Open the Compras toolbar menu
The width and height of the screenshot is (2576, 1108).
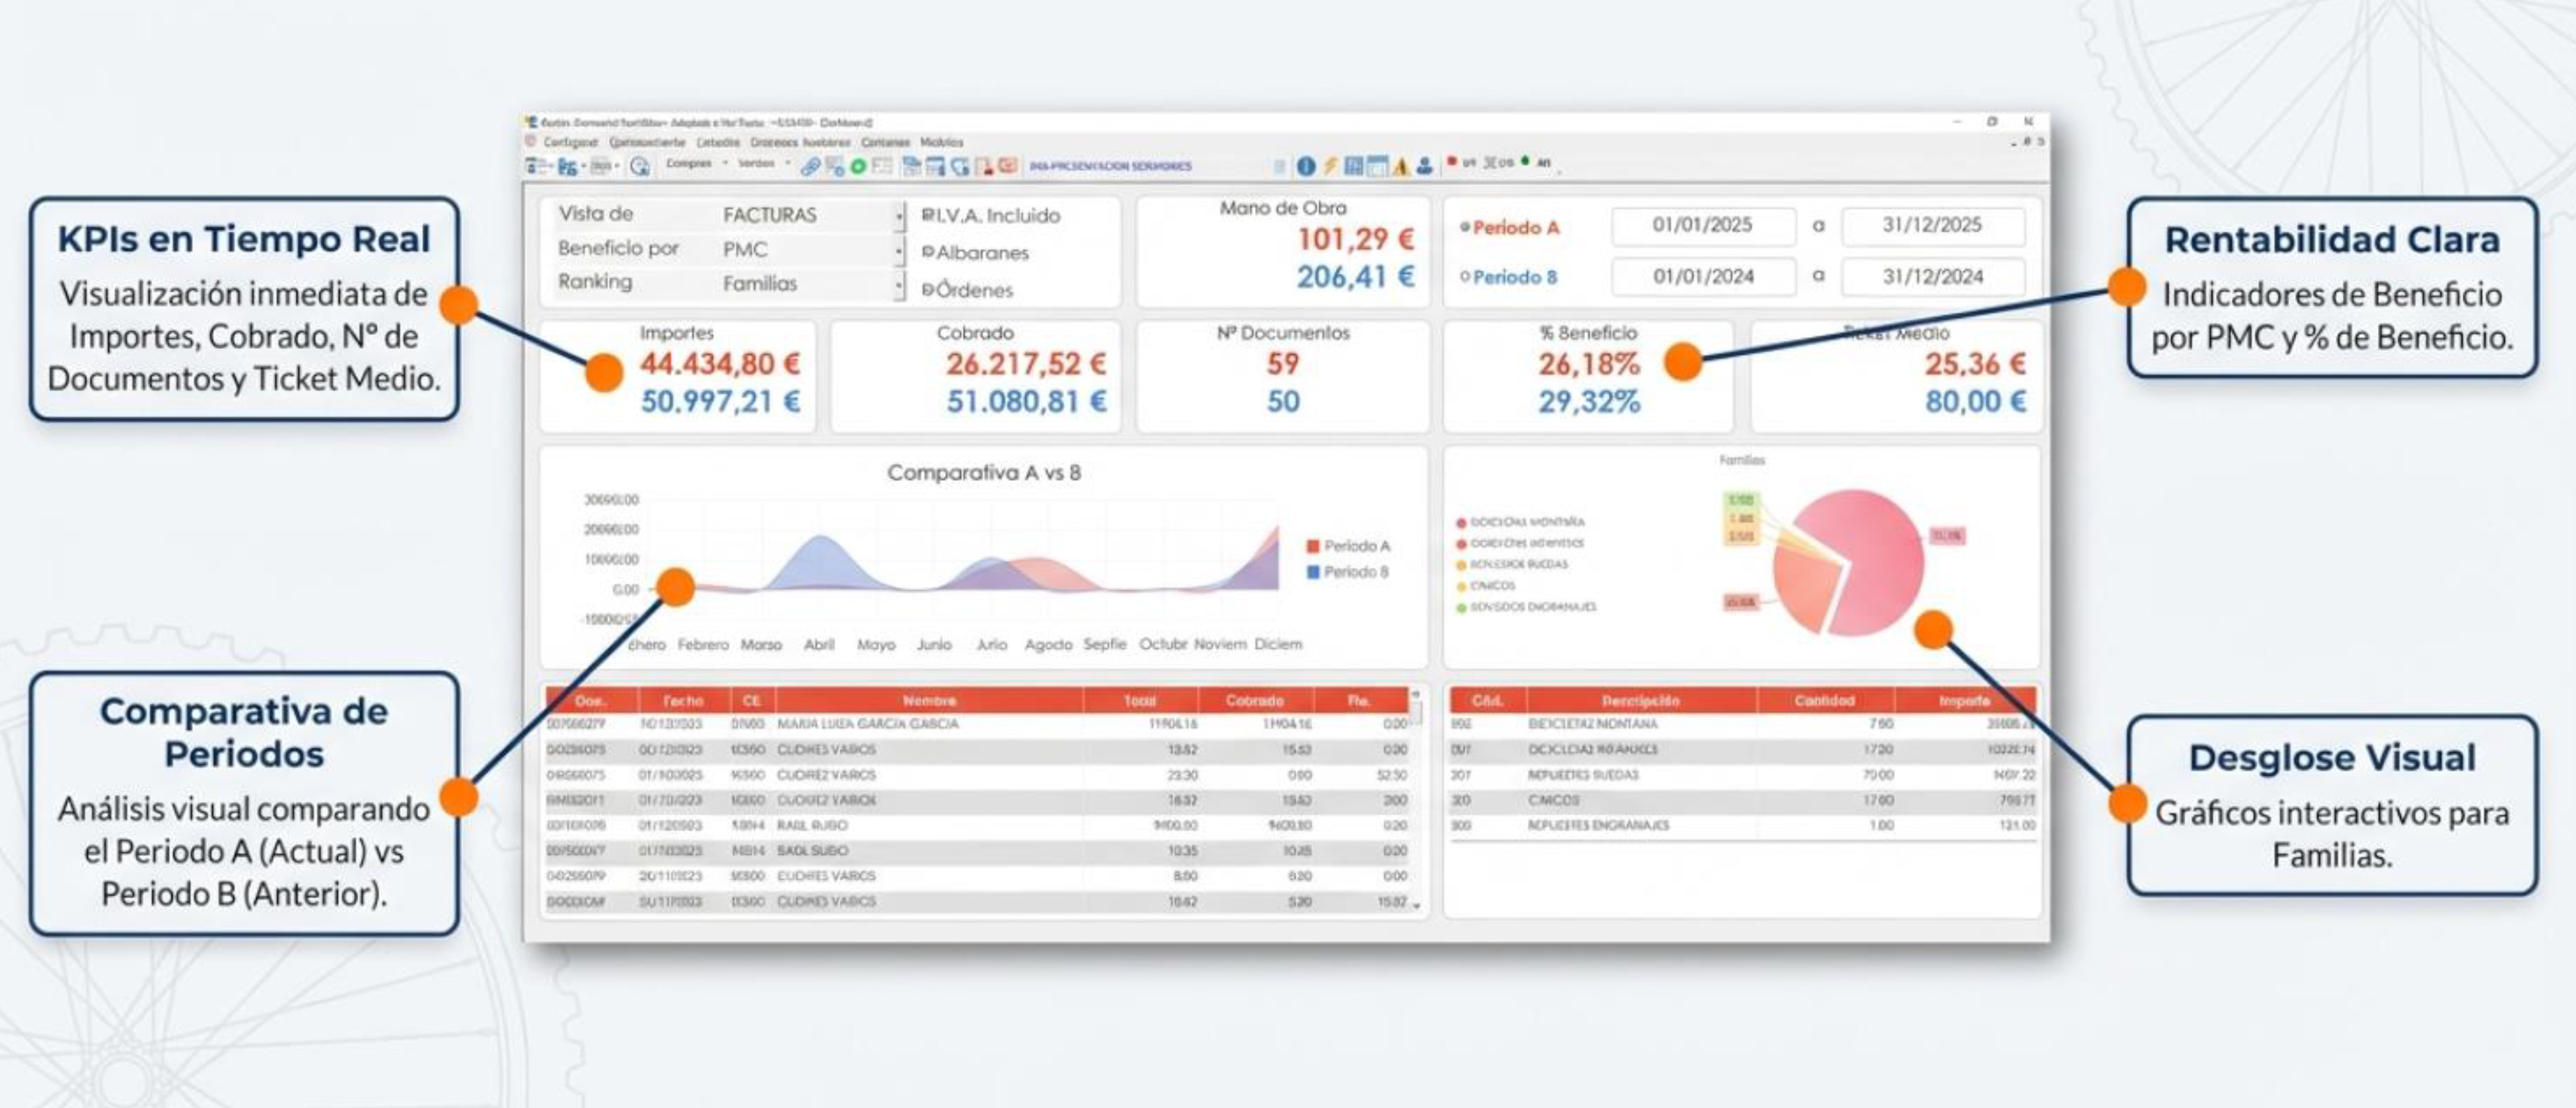(x=689, y=164)
